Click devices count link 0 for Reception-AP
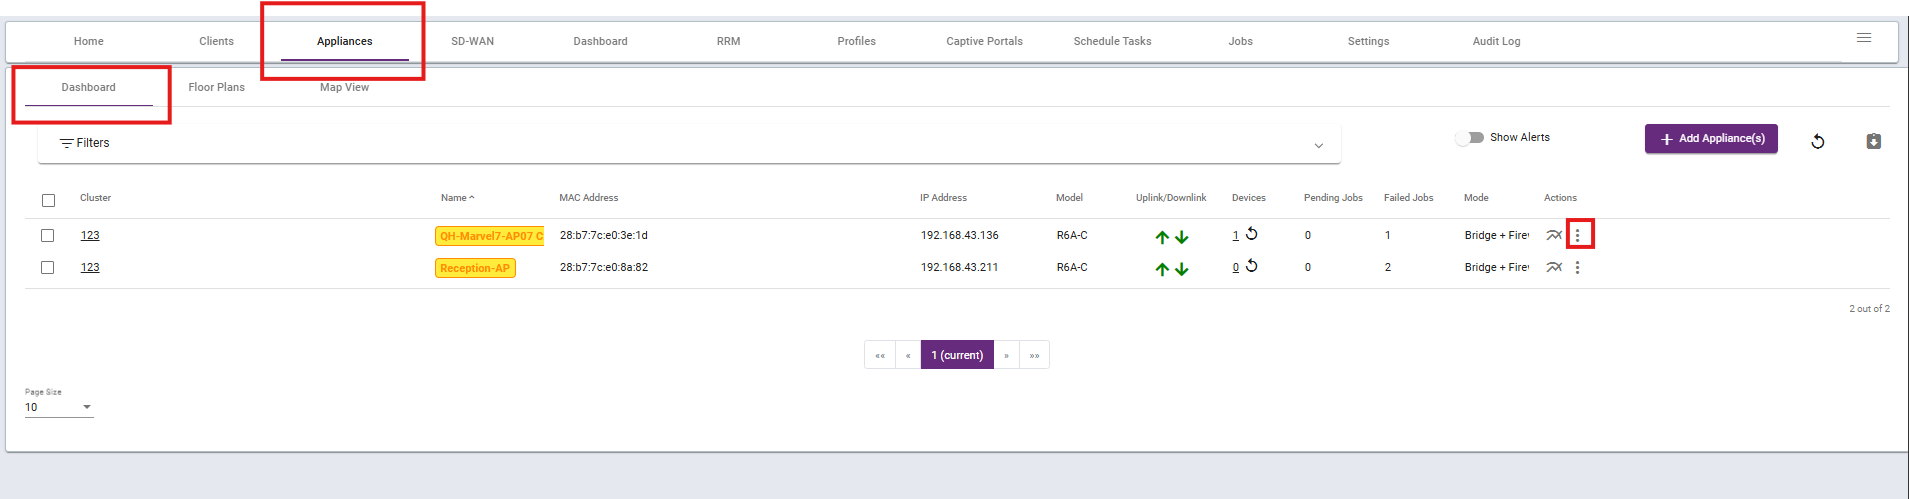Viewport: 1909px width, 499px height. click(x=1236, y=268)
